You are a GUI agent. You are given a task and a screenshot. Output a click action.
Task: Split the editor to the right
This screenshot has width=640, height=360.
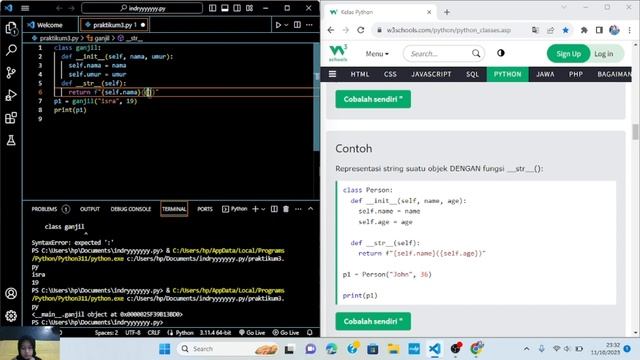coord(298,25)
